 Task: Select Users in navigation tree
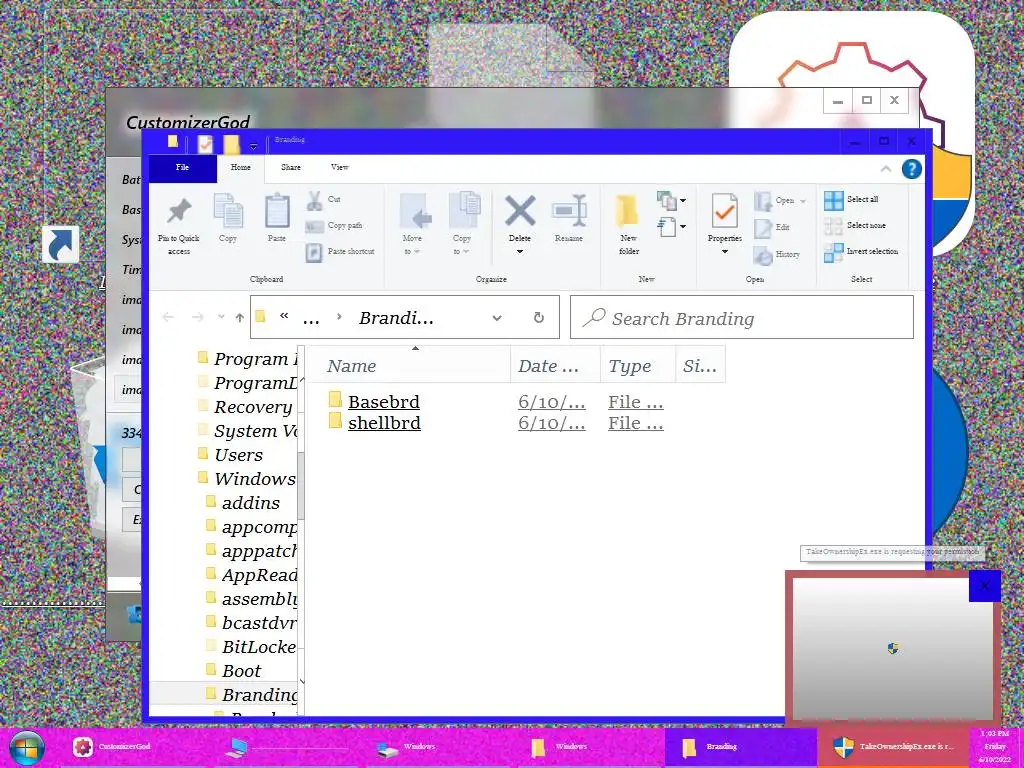point(238,455)
